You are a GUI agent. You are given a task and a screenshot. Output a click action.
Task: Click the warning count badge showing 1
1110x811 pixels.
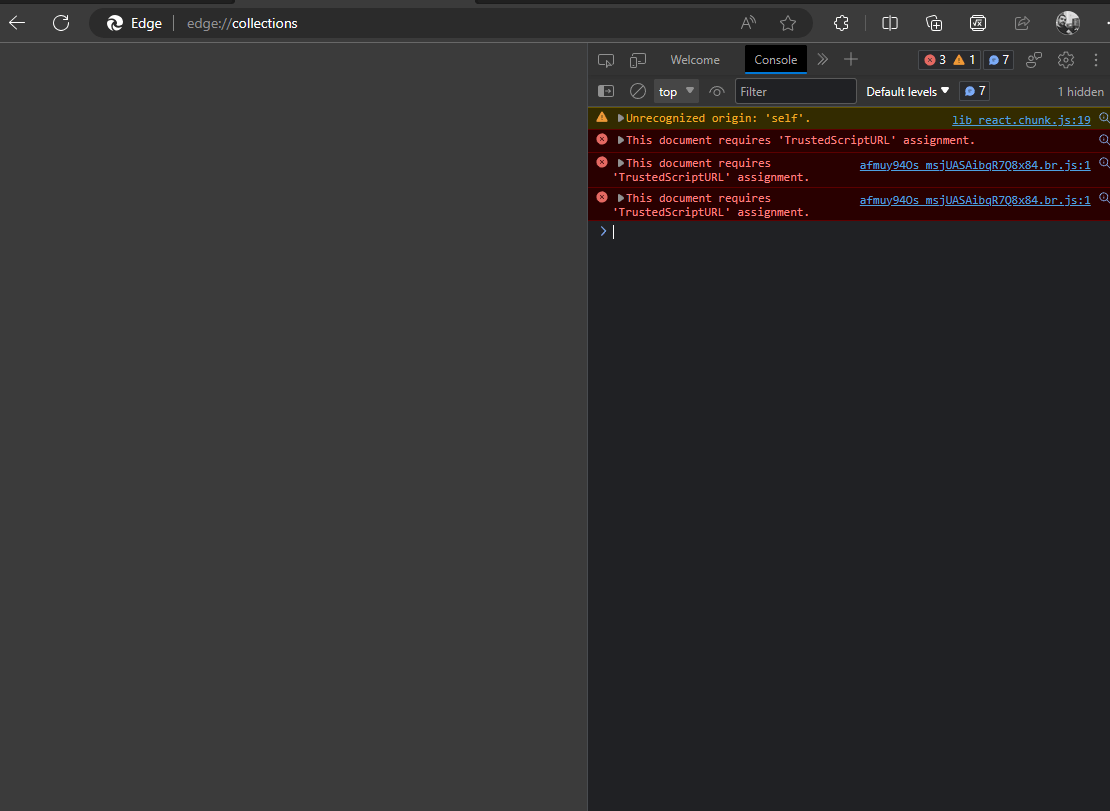click(x=964, y=60)
